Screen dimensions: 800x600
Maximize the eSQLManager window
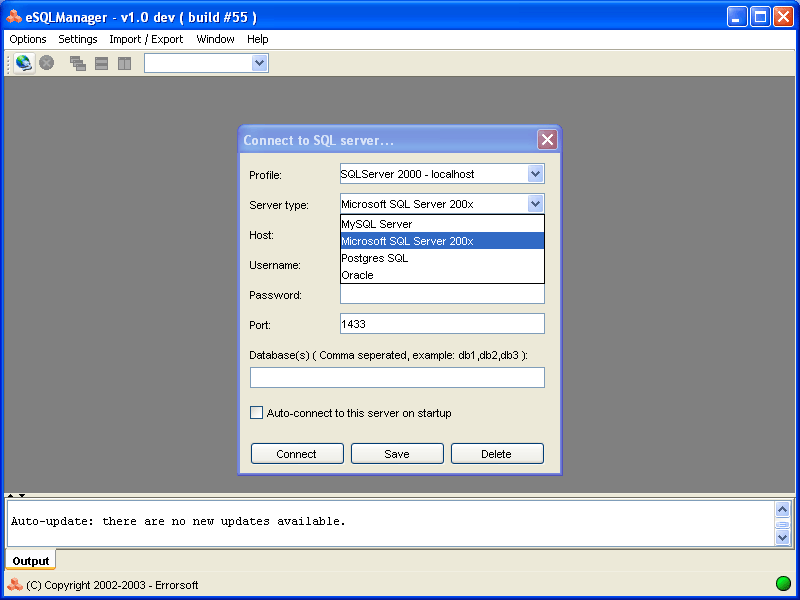click(x=760, y=17)
